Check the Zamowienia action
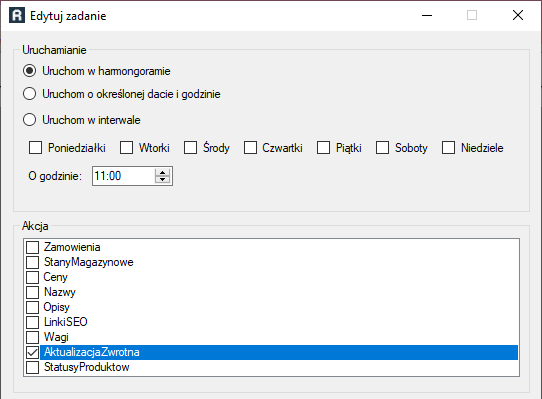 pos(32,247)
